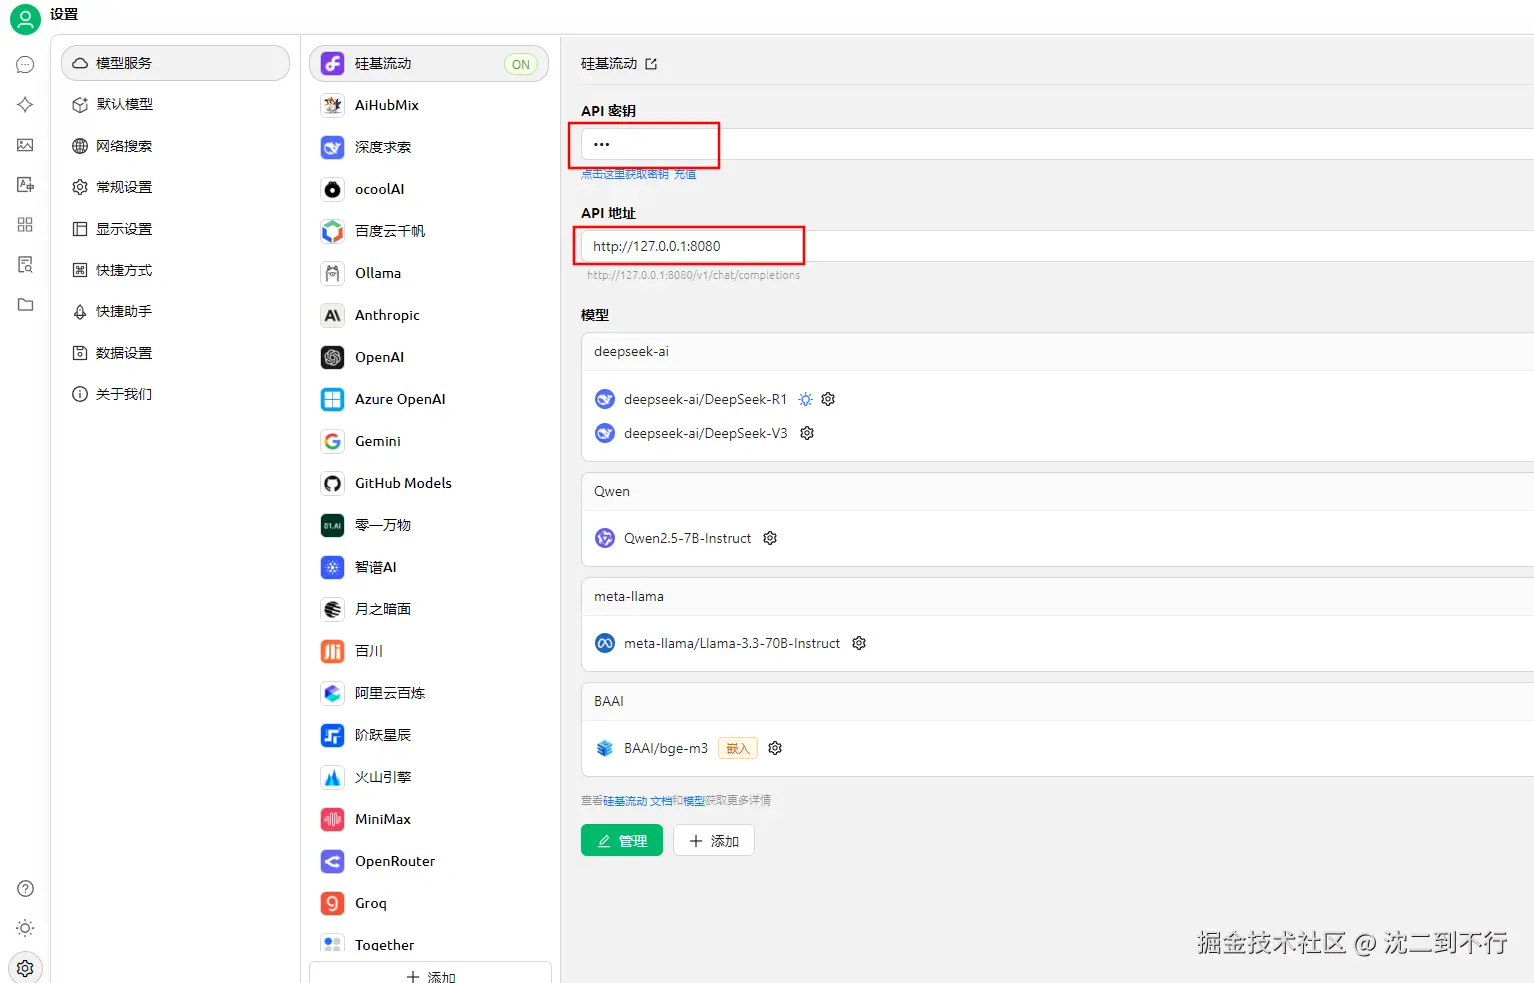Viewport: 1534px width, 983px height.
Task: Select the Gemini provider
Action: [x=429, y=441]
